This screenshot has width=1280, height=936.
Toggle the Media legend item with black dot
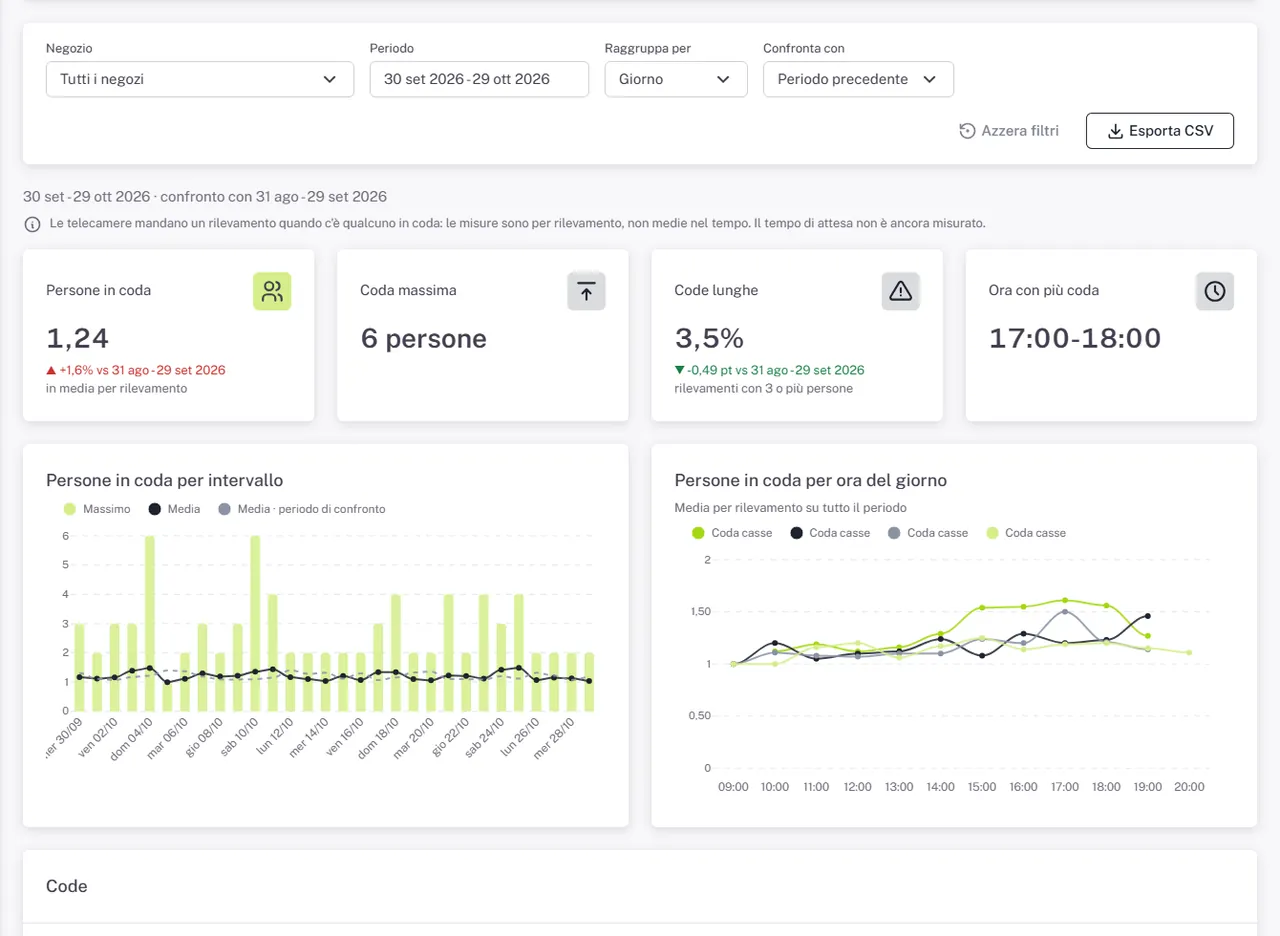[x=174, y=509]
